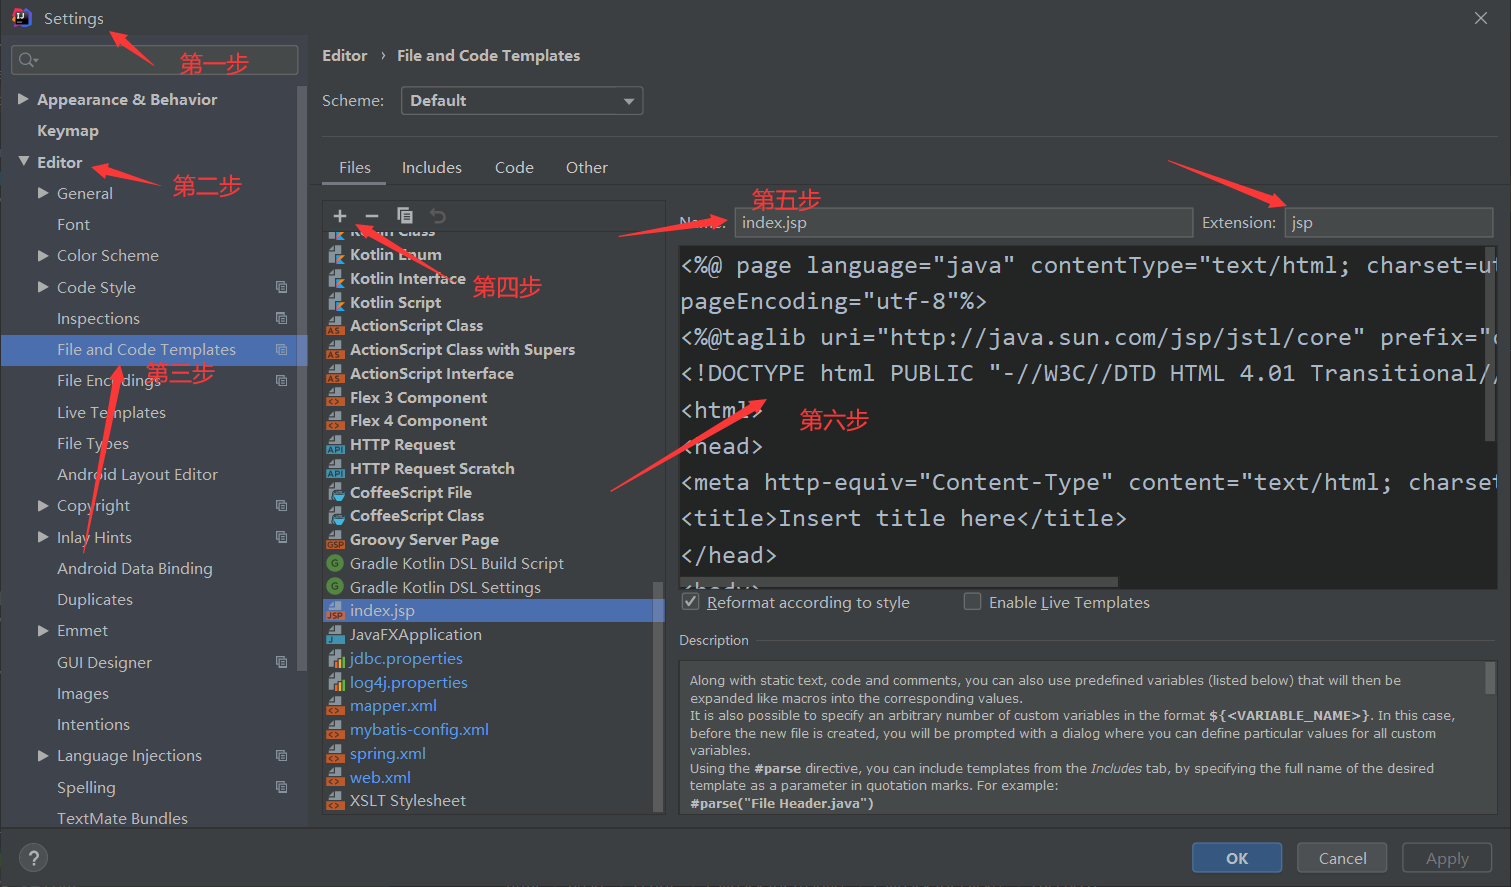
Task: Toggle Reformat according to style checkbox
Action: tap(690, 601)
